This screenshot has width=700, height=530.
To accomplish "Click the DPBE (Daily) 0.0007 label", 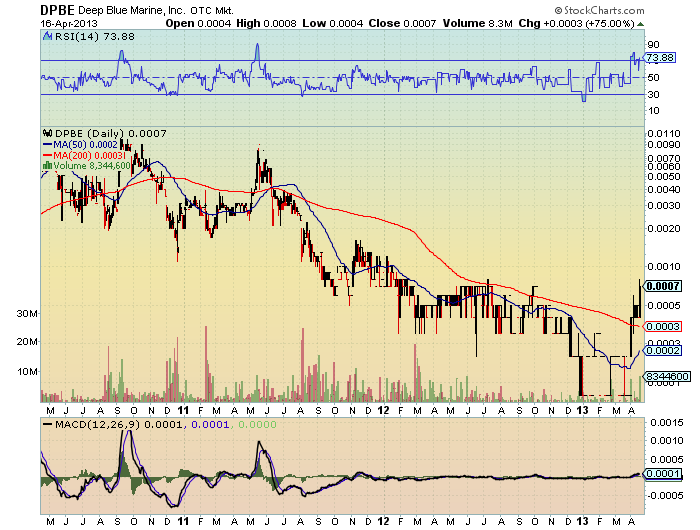I will click(x=111, y=133).
